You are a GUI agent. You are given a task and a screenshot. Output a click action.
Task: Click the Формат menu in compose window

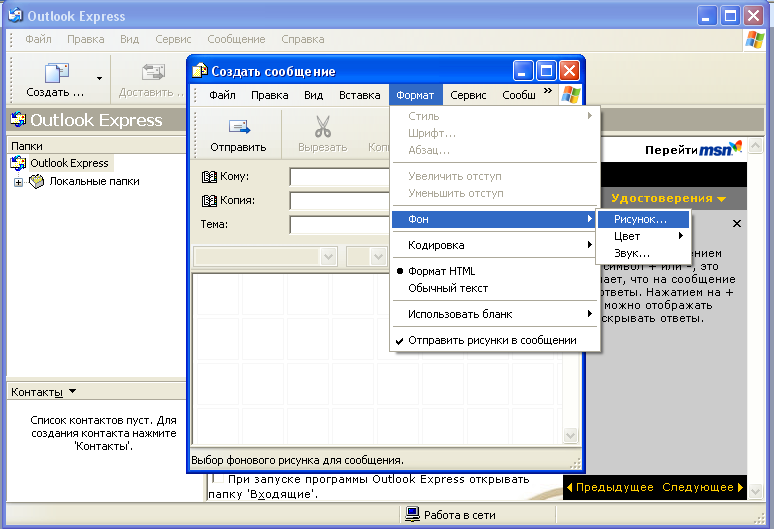coord(415,95)
